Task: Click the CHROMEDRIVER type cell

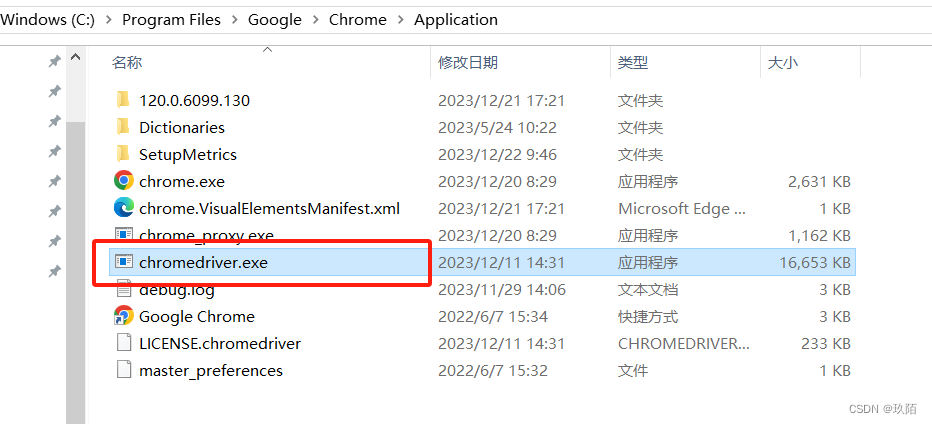Action: pyautogui.click(x=684, y=344)
